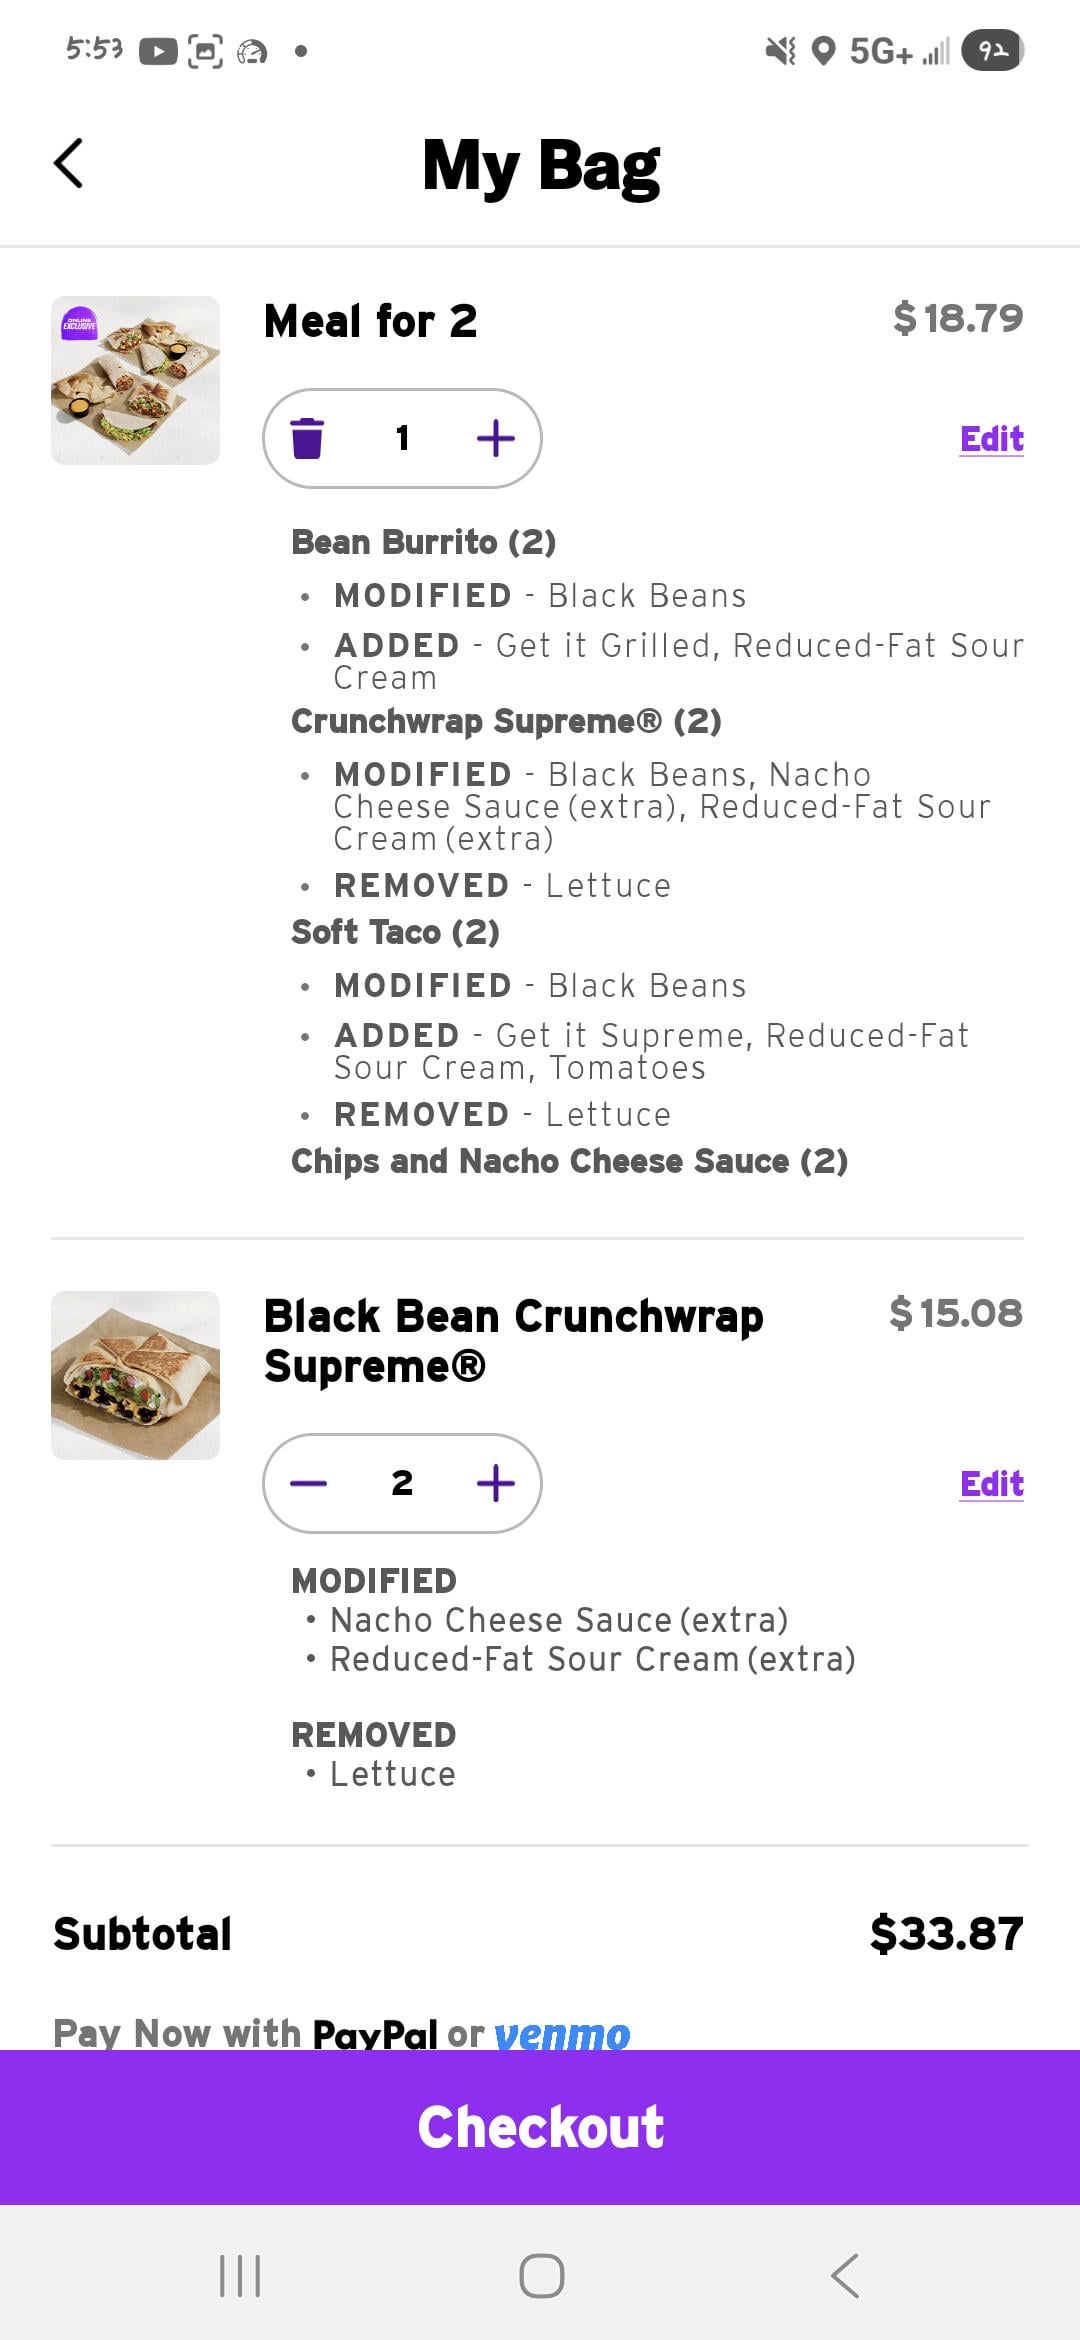Image resolution: width=1080 pixels, height=2340 pixels.
Task: Decrease Black Bean Crunchwrap quantity with minus
Action: coord(308,1483)
